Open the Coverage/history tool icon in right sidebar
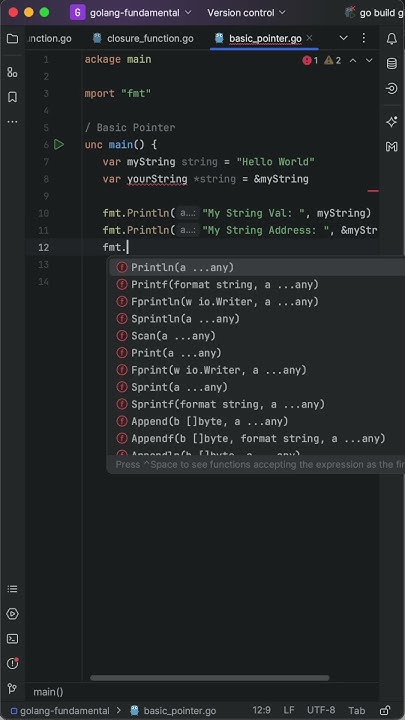This screenshot has width=405, height=720. (x=392, y=88)
